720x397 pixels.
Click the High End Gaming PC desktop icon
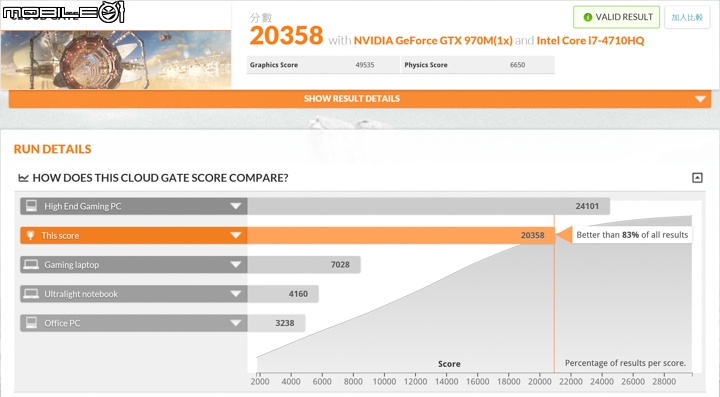click(x=31, y=206)
